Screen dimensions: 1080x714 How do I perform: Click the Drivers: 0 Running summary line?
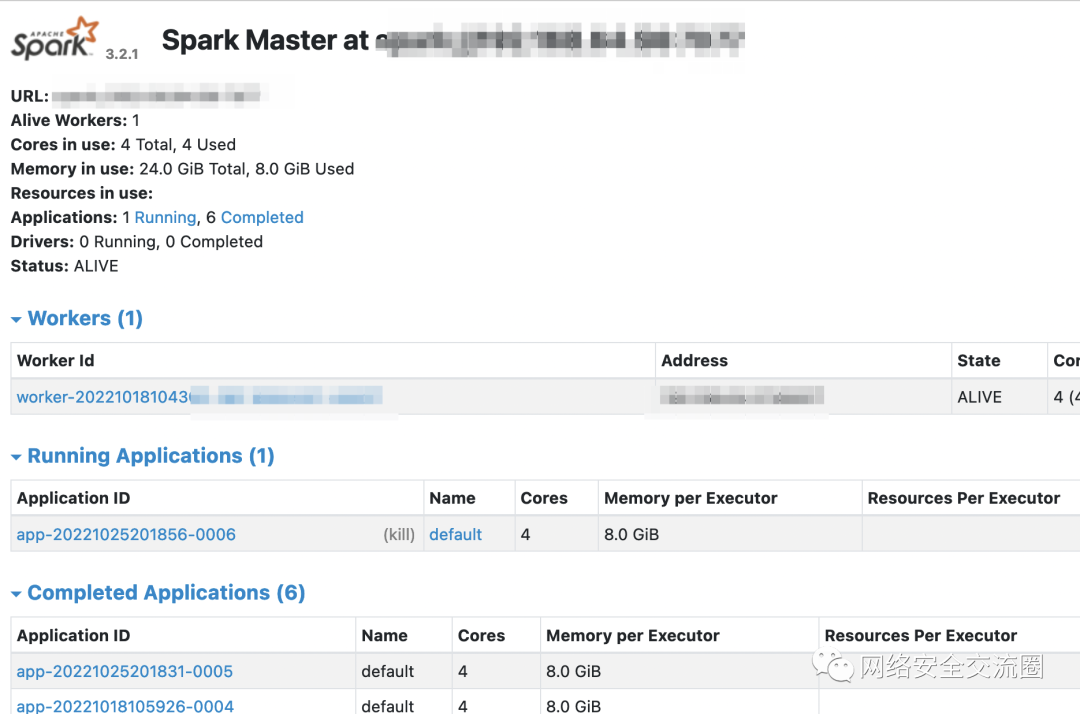point(136,242)
